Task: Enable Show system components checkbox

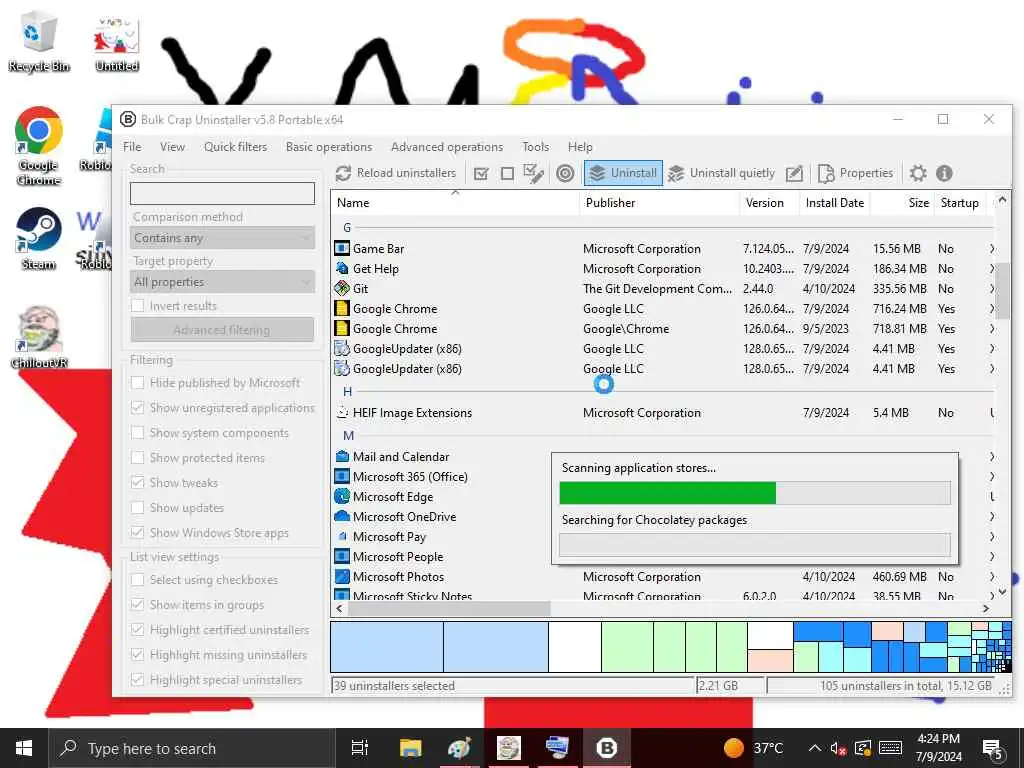Action: click(x=138, y=432)
